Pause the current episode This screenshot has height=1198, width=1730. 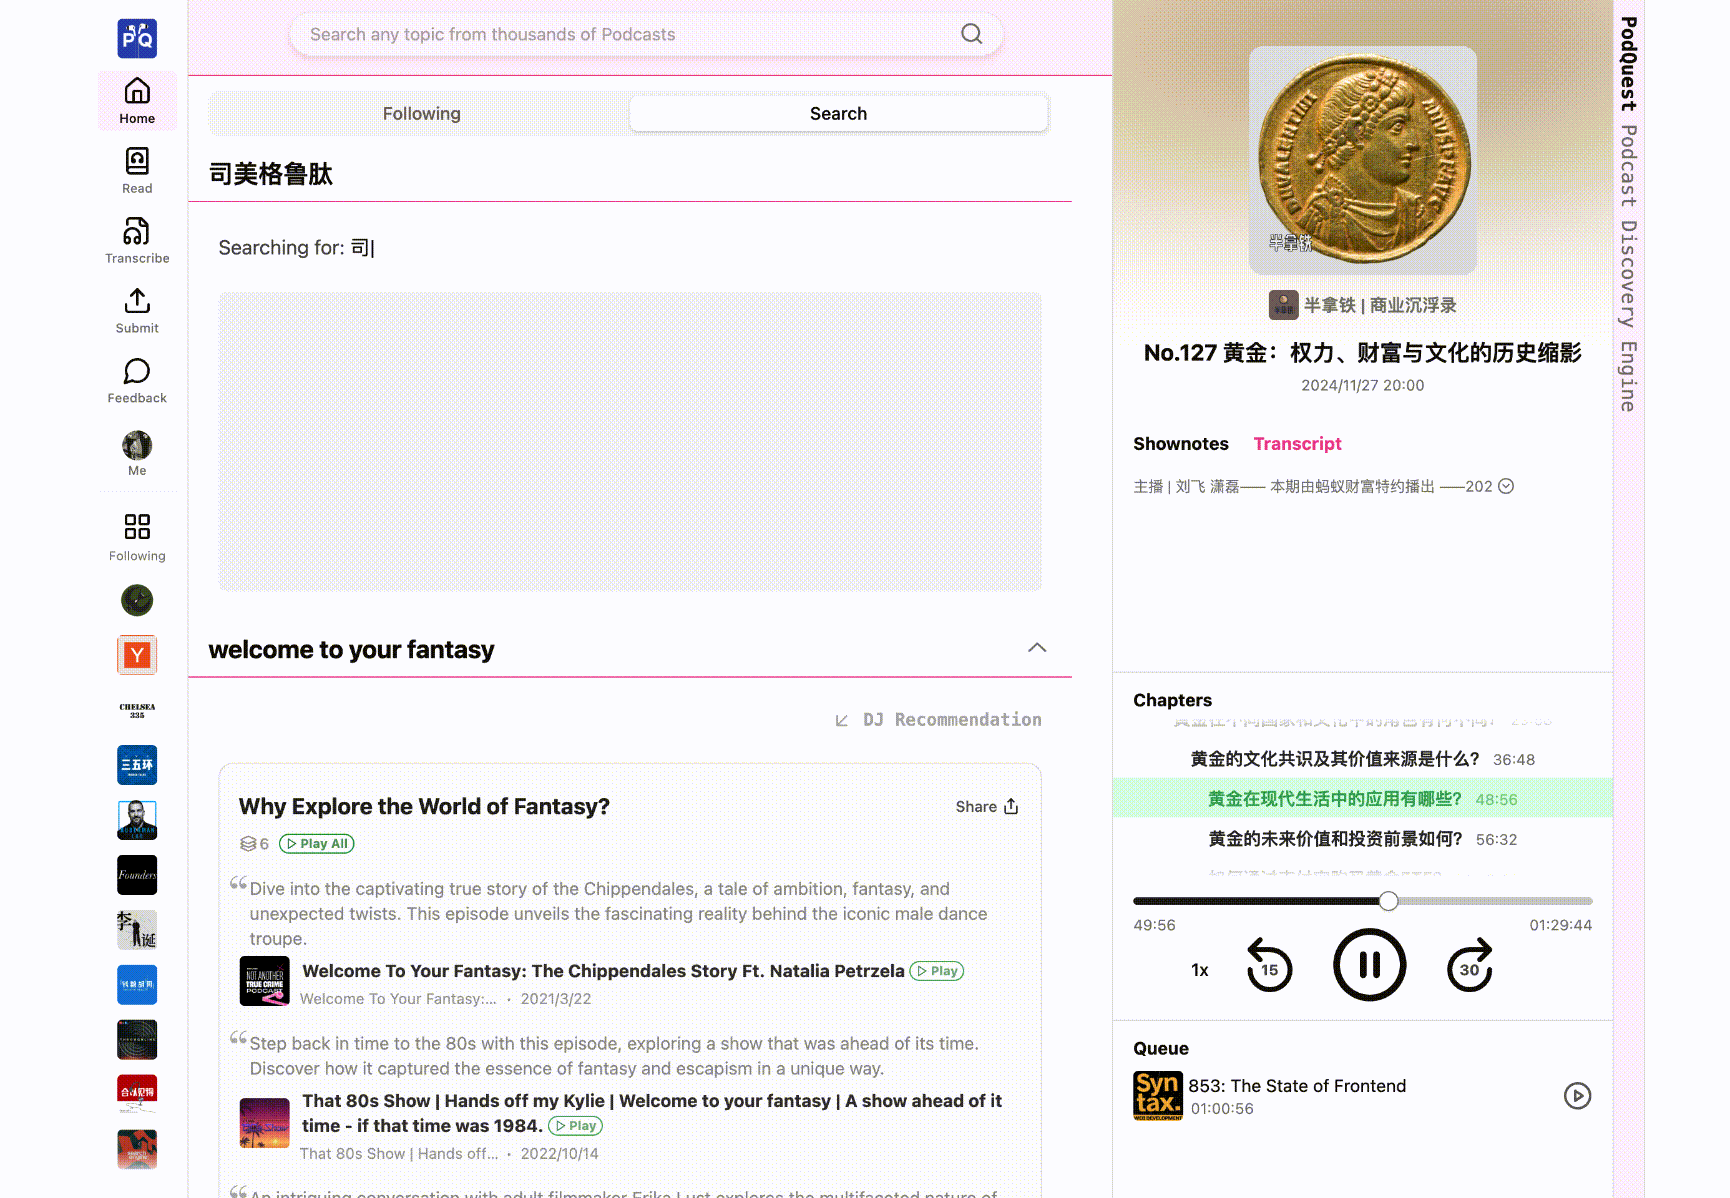(1369, 965)
